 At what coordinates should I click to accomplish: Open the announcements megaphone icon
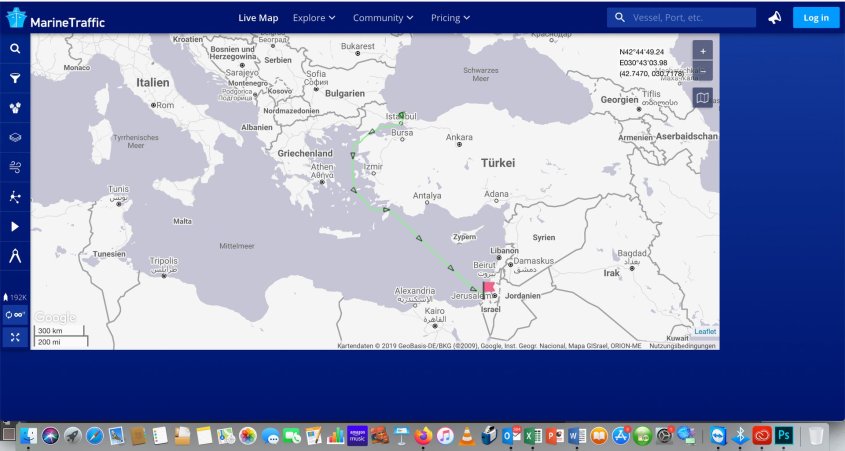[774, 18]
